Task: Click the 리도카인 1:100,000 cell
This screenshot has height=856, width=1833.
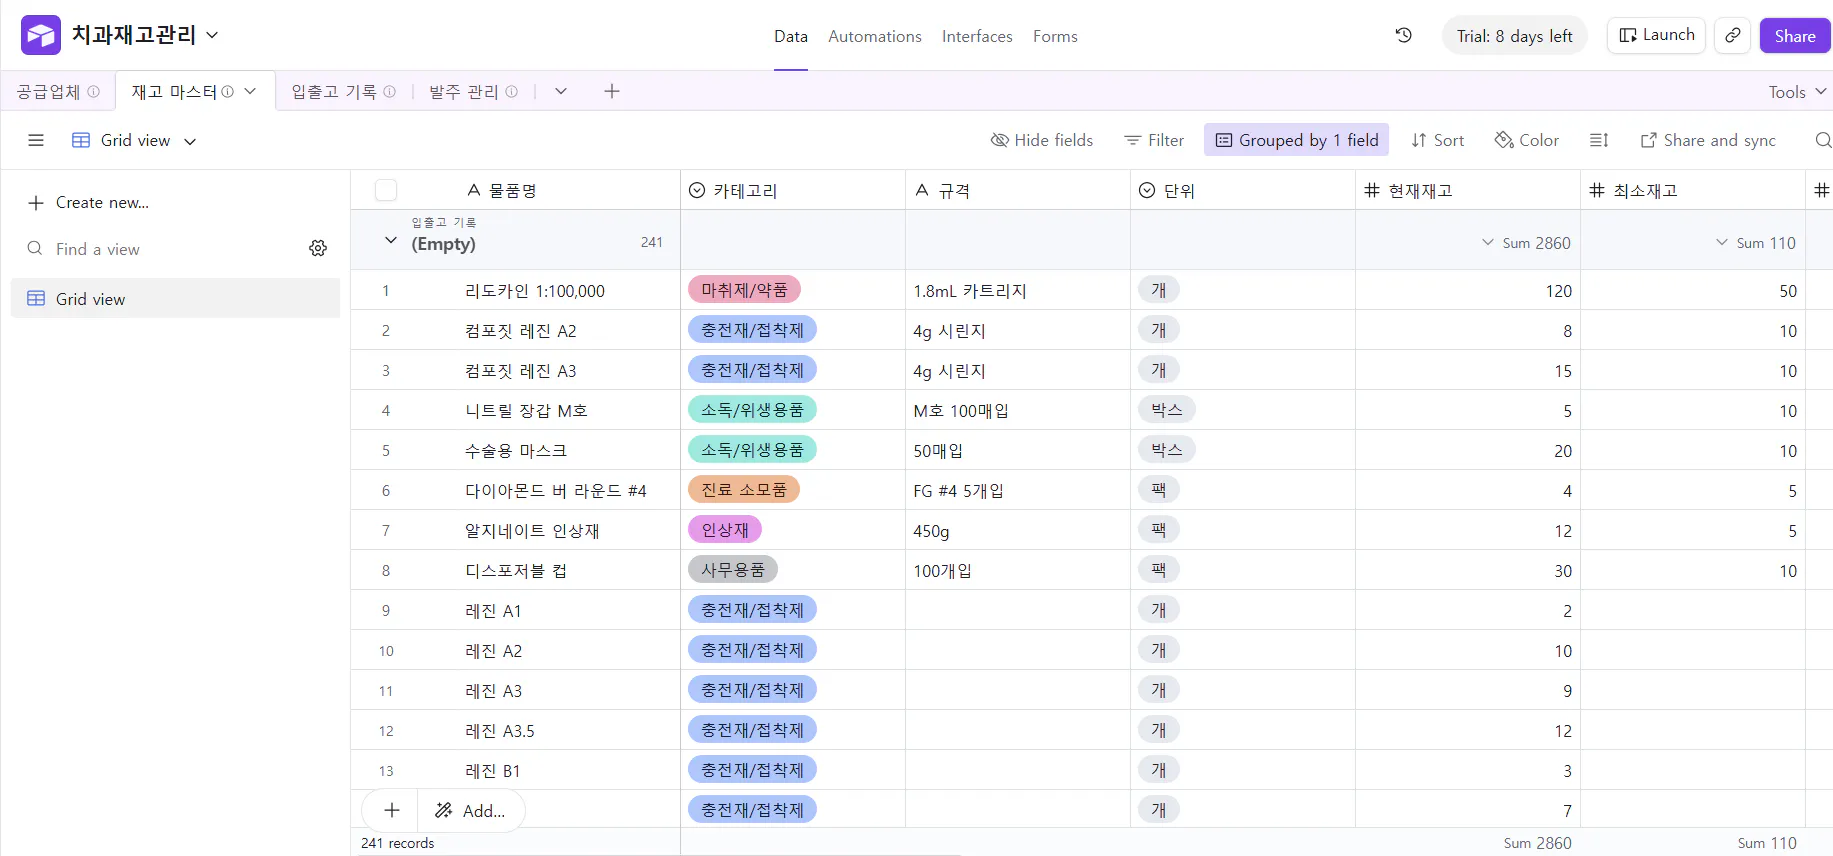Action: [535, 291]
